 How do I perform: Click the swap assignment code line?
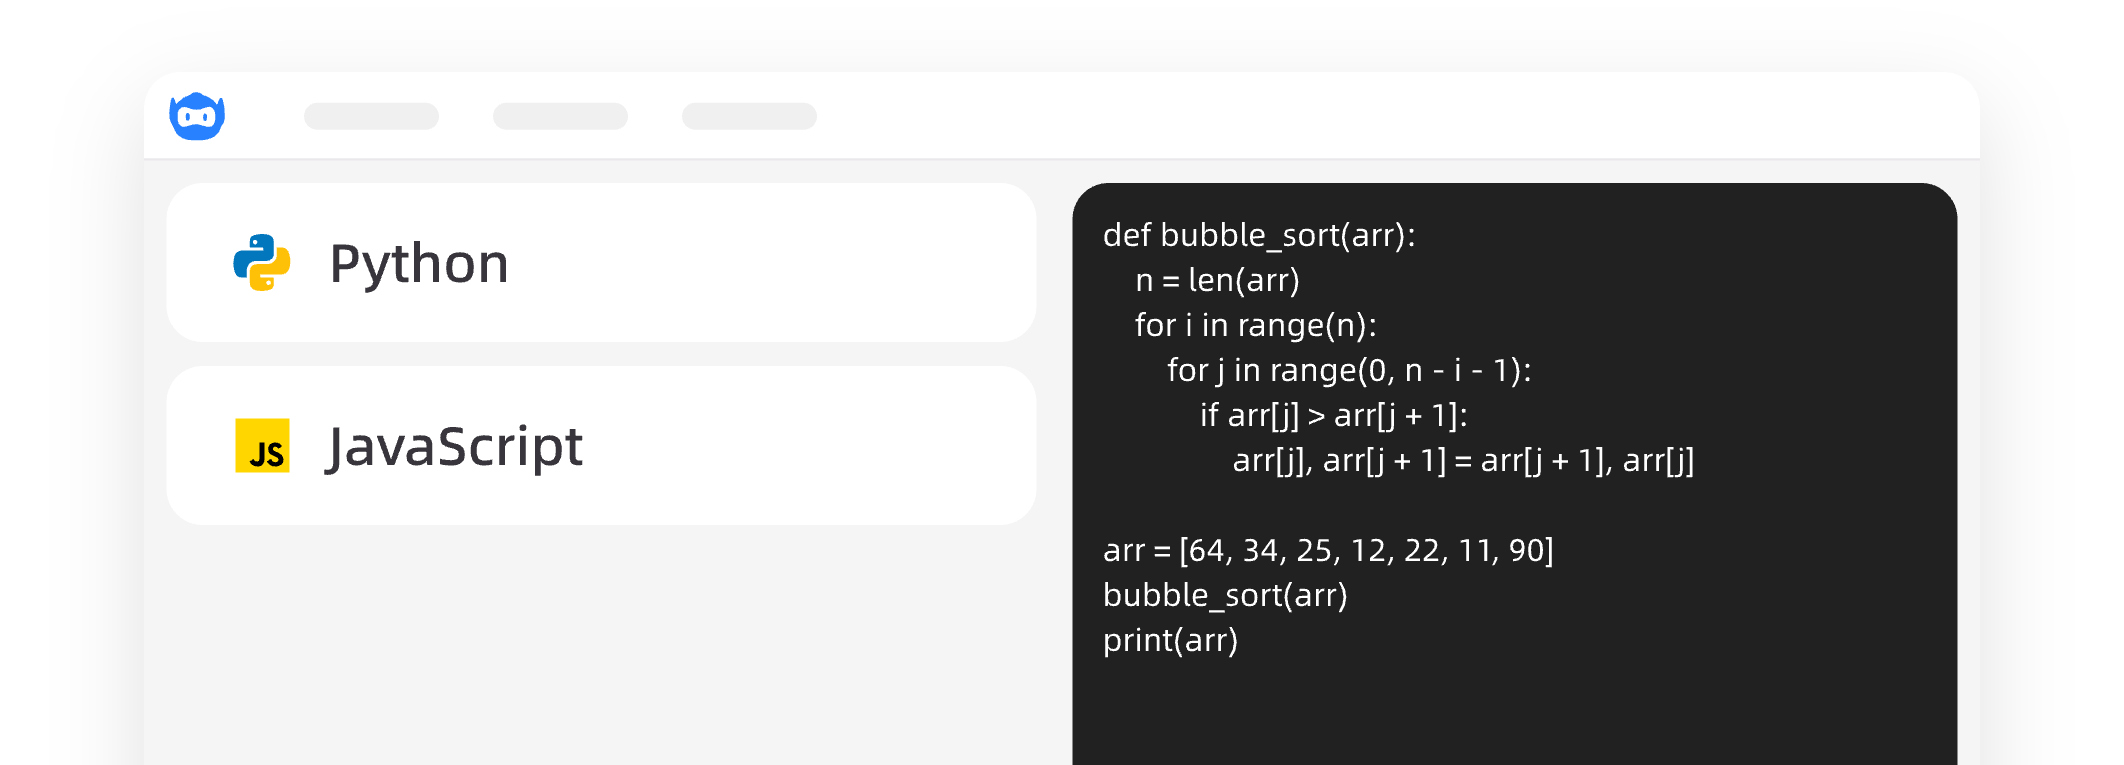tap(1463, 461)
